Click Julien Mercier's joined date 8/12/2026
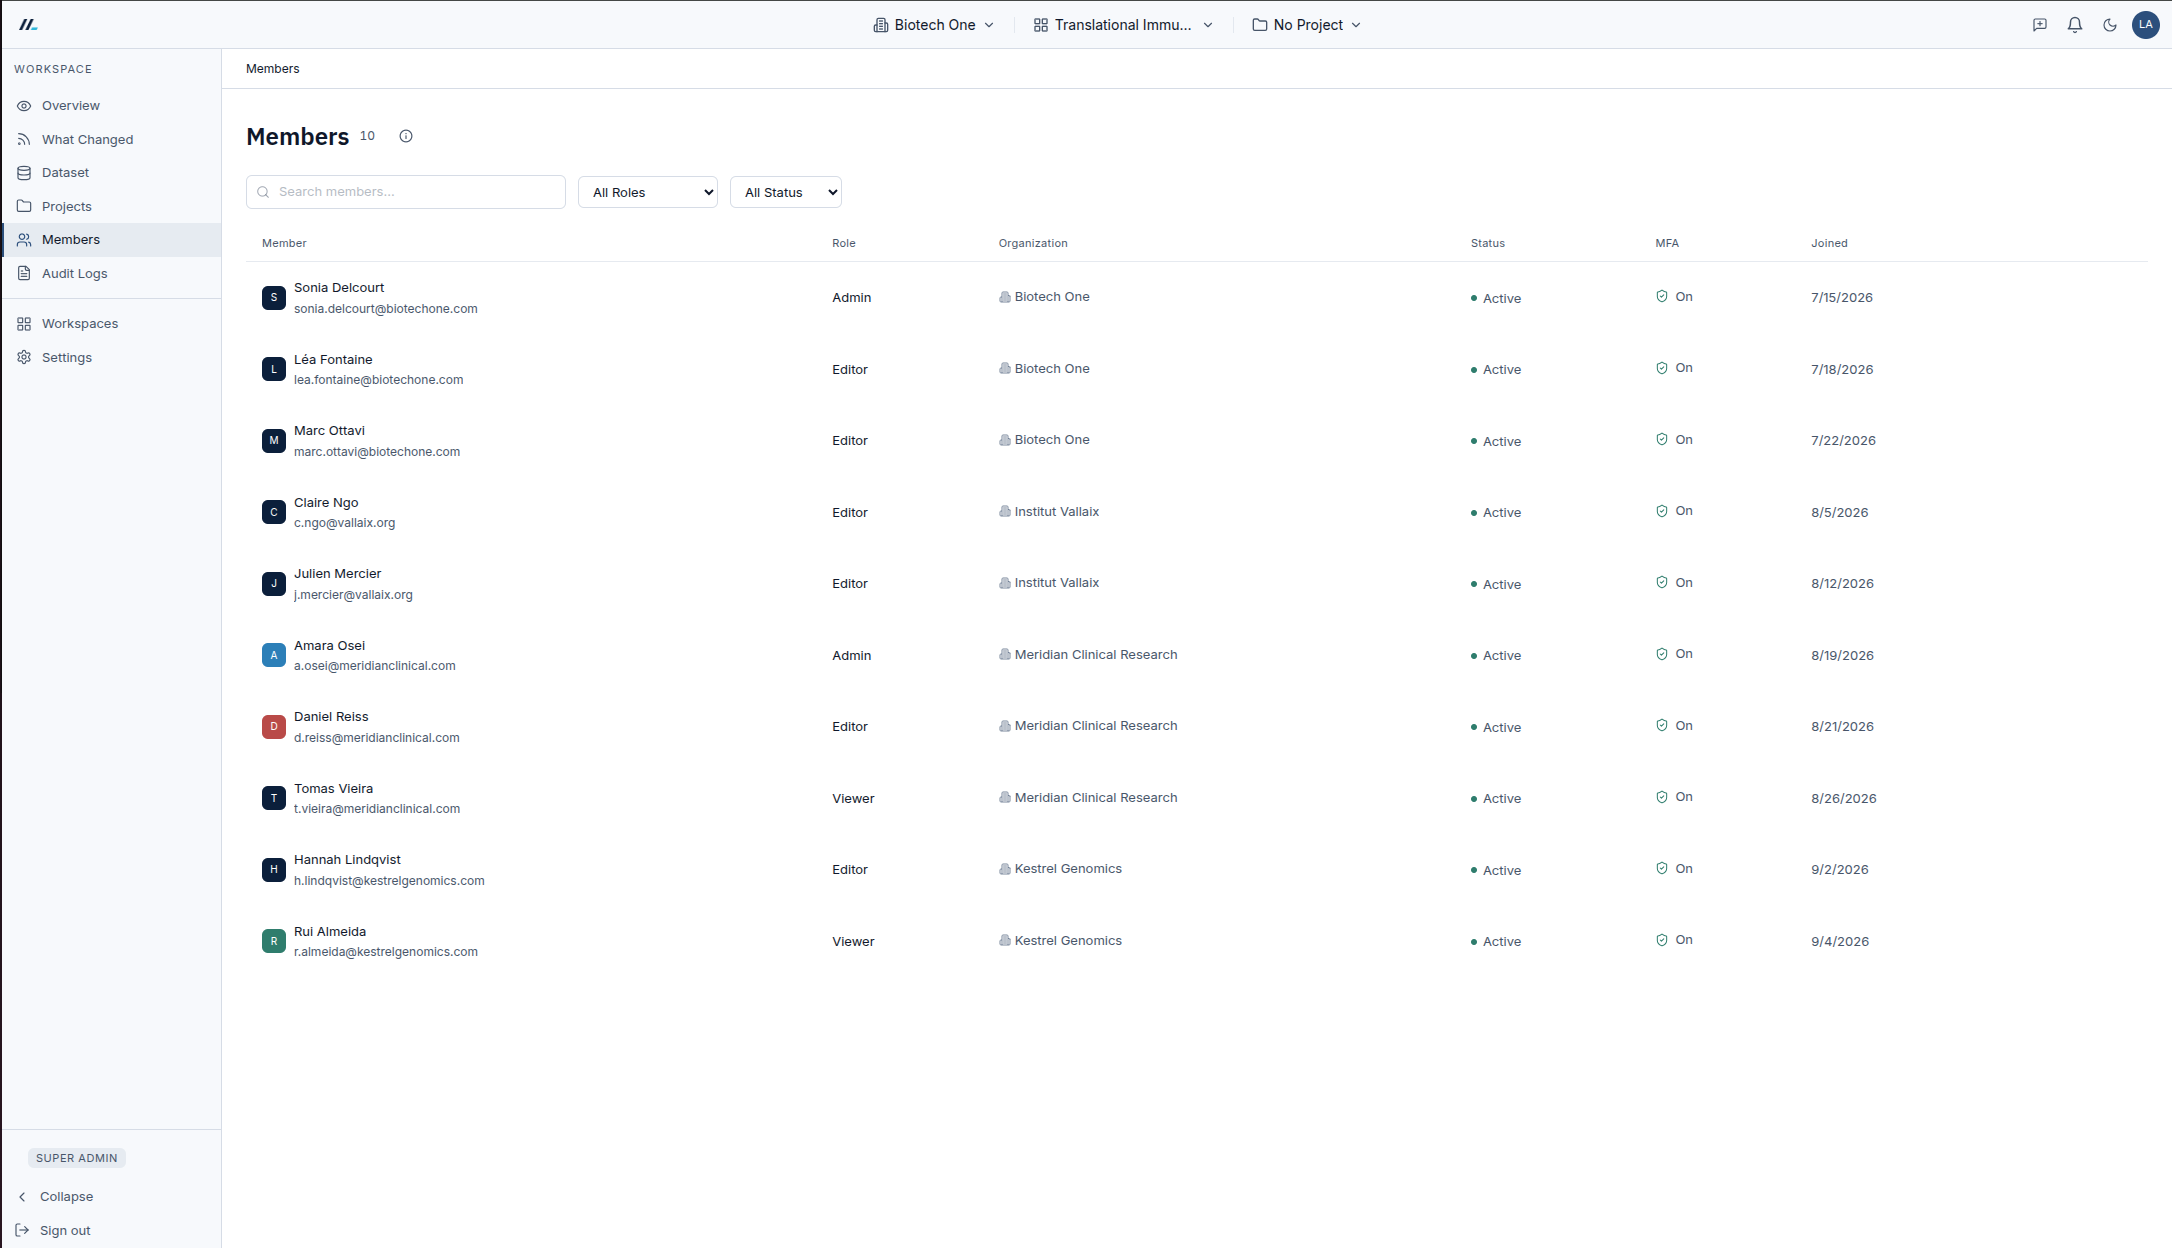Screen dimensions: 2176x1248 click(1842, 584)
